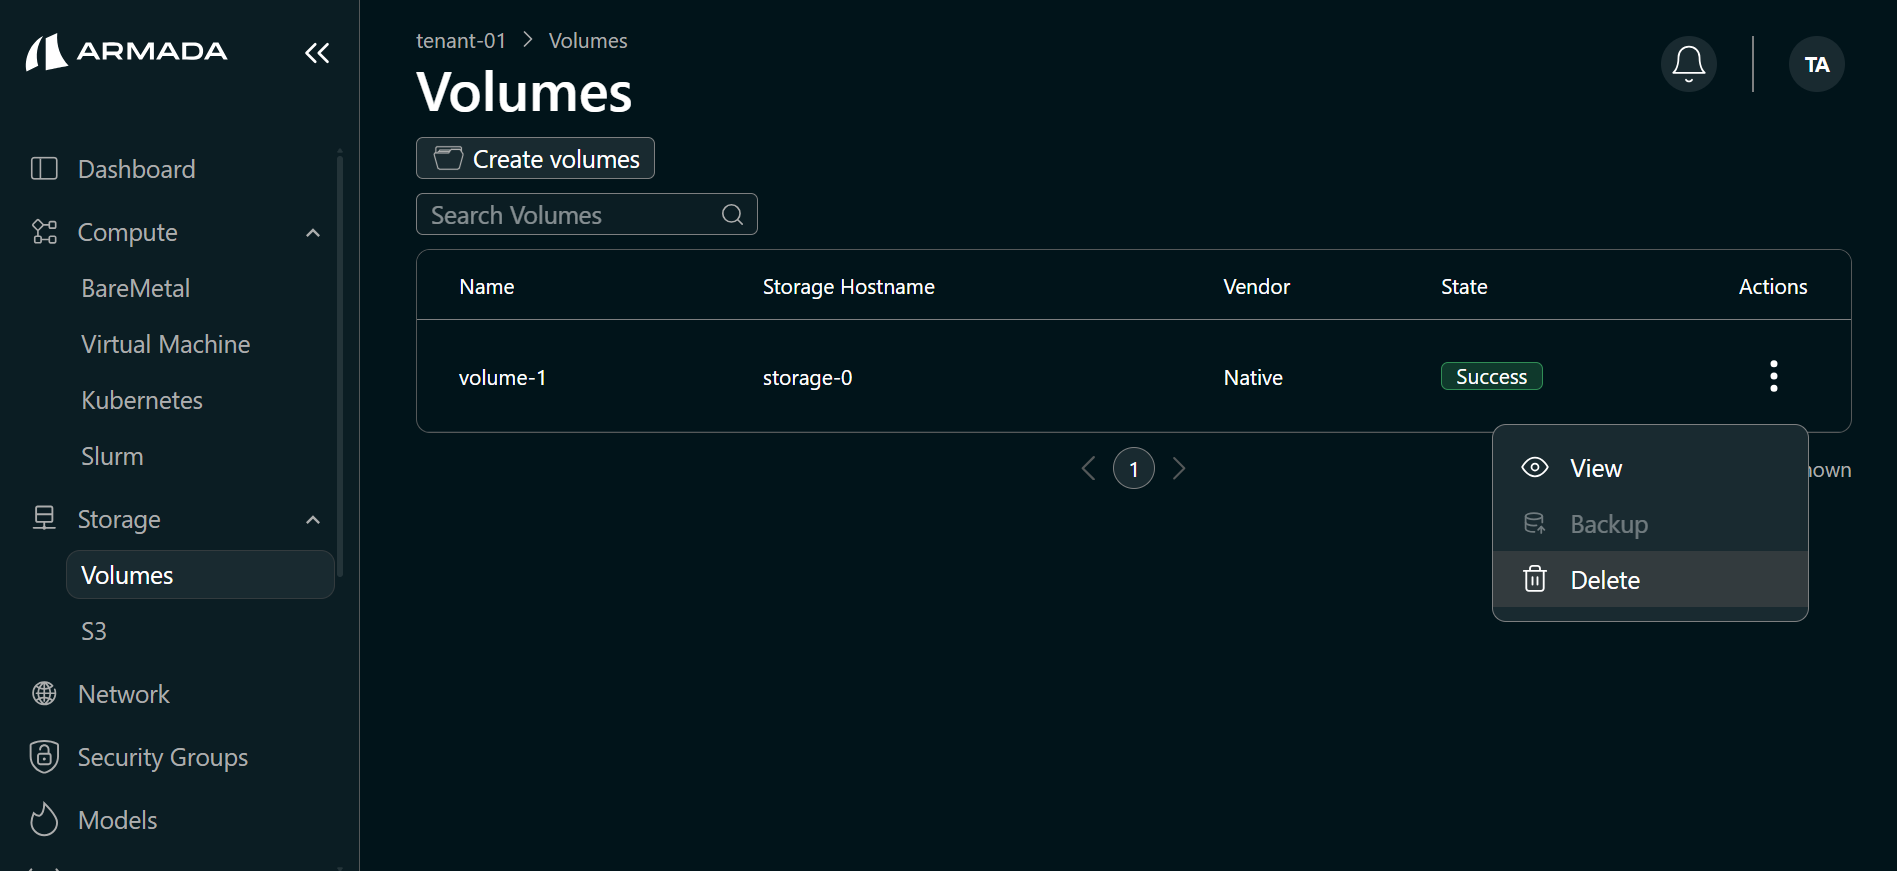Collapse the Compute section chevron
1897x871 pixels.
click(x=313, y=233)
